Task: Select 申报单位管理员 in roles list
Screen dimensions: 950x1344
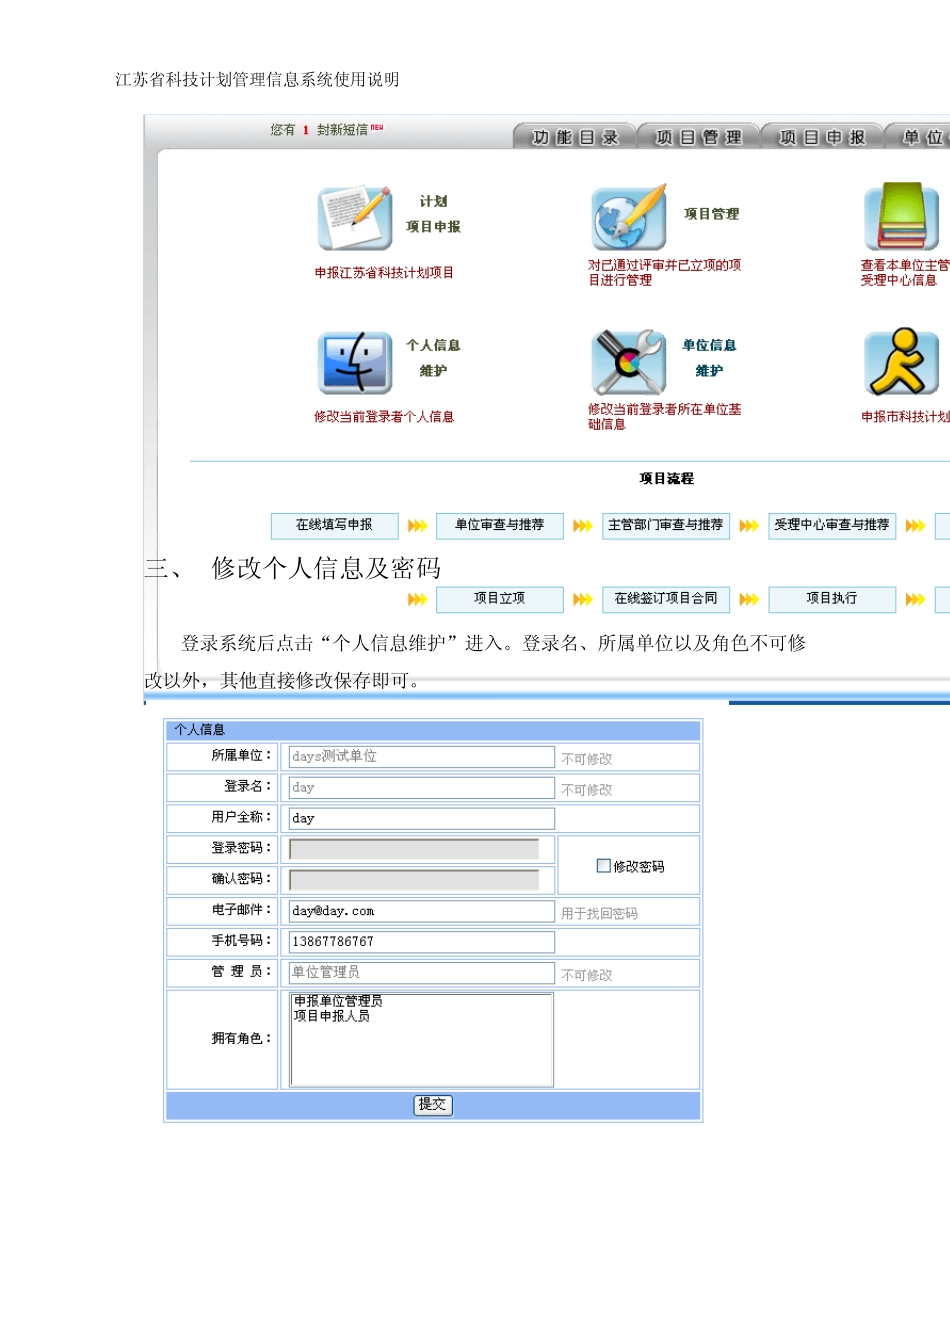Action: click(338, 1001)
